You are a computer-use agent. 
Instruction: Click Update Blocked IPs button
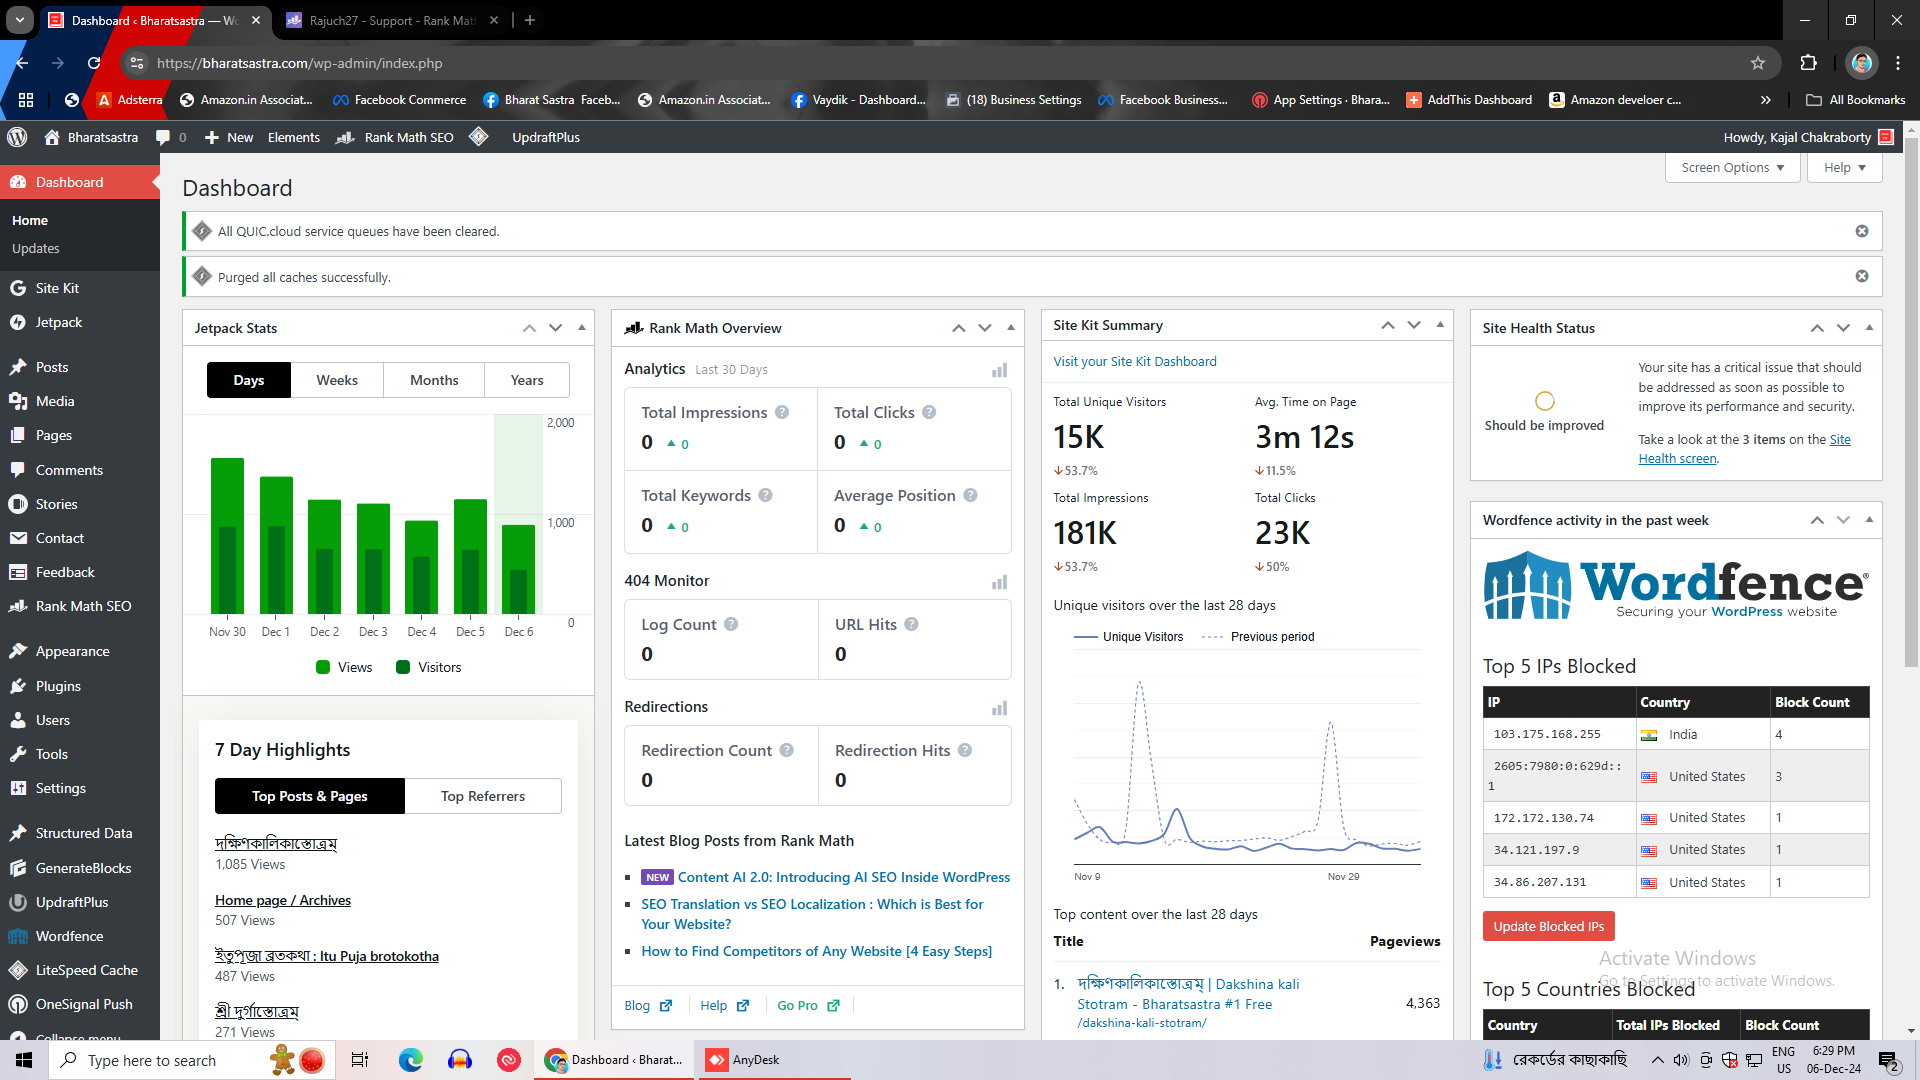coord(1548,927)
